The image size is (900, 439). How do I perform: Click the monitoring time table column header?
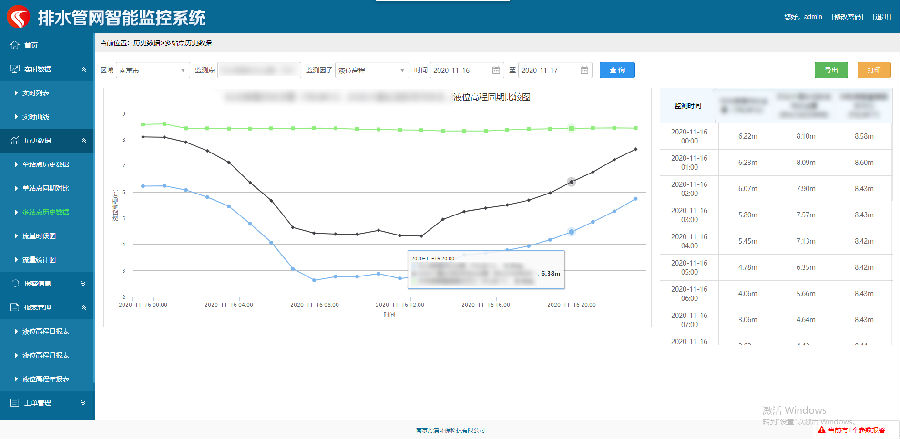pyautogui.click(x=687, y=106)
